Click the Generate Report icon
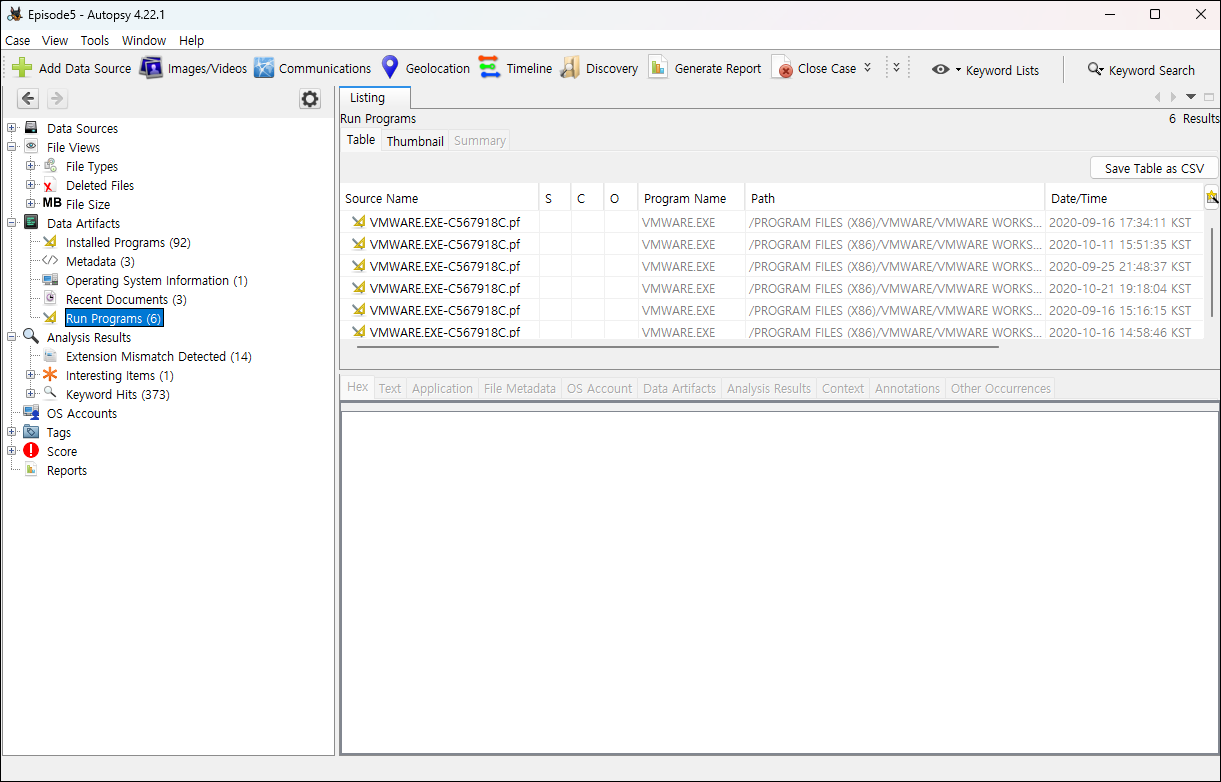 tap(658, 68)
